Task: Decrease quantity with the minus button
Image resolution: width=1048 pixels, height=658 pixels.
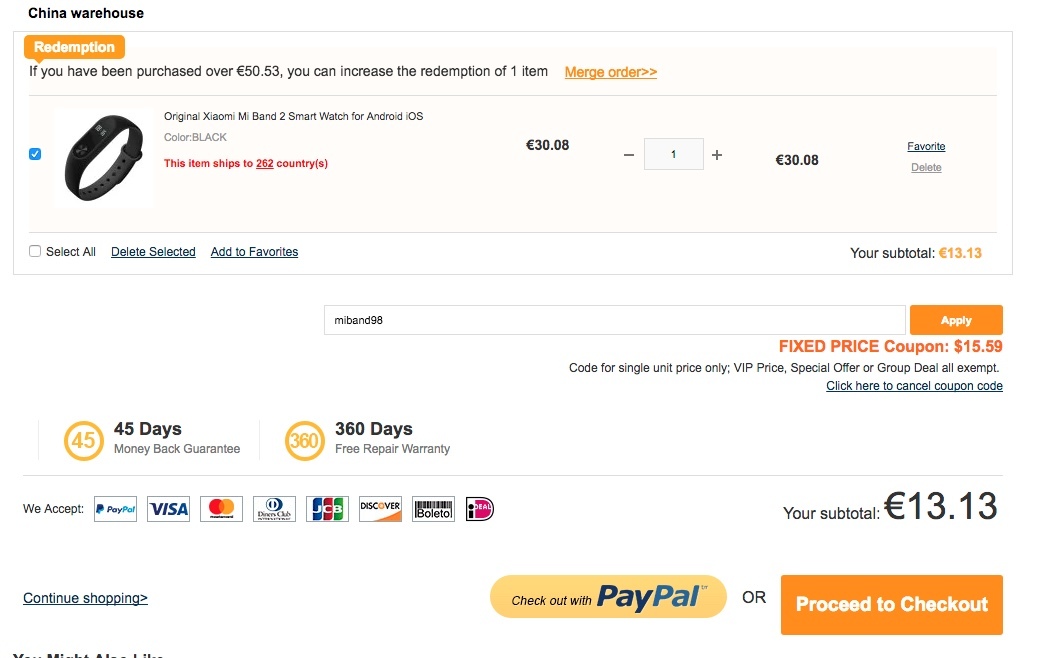Action: pos(628,154)
